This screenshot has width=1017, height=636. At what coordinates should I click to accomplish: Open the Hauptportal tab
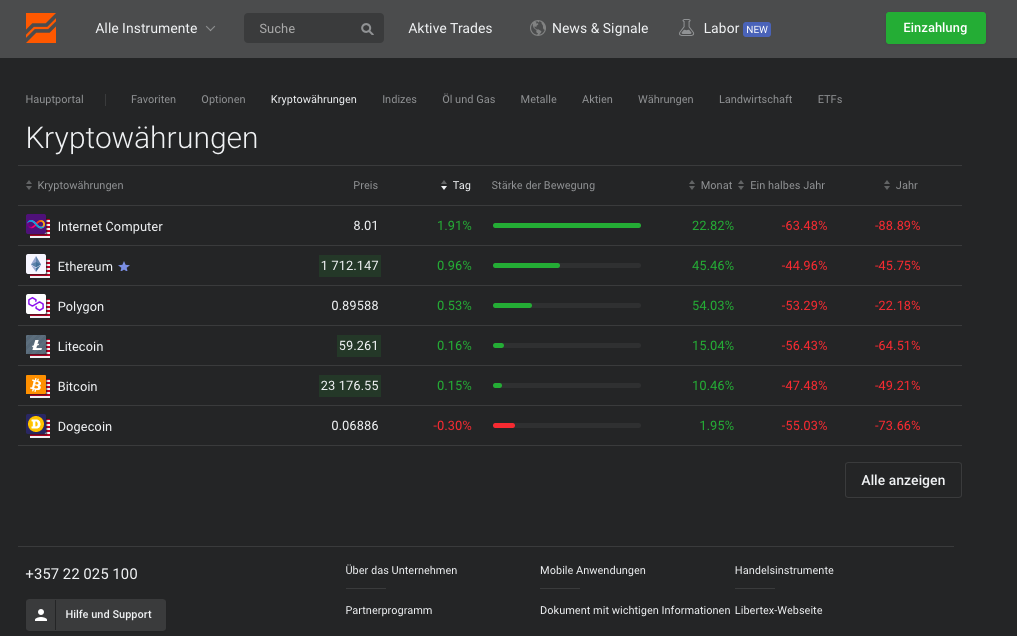coord(54,99)
